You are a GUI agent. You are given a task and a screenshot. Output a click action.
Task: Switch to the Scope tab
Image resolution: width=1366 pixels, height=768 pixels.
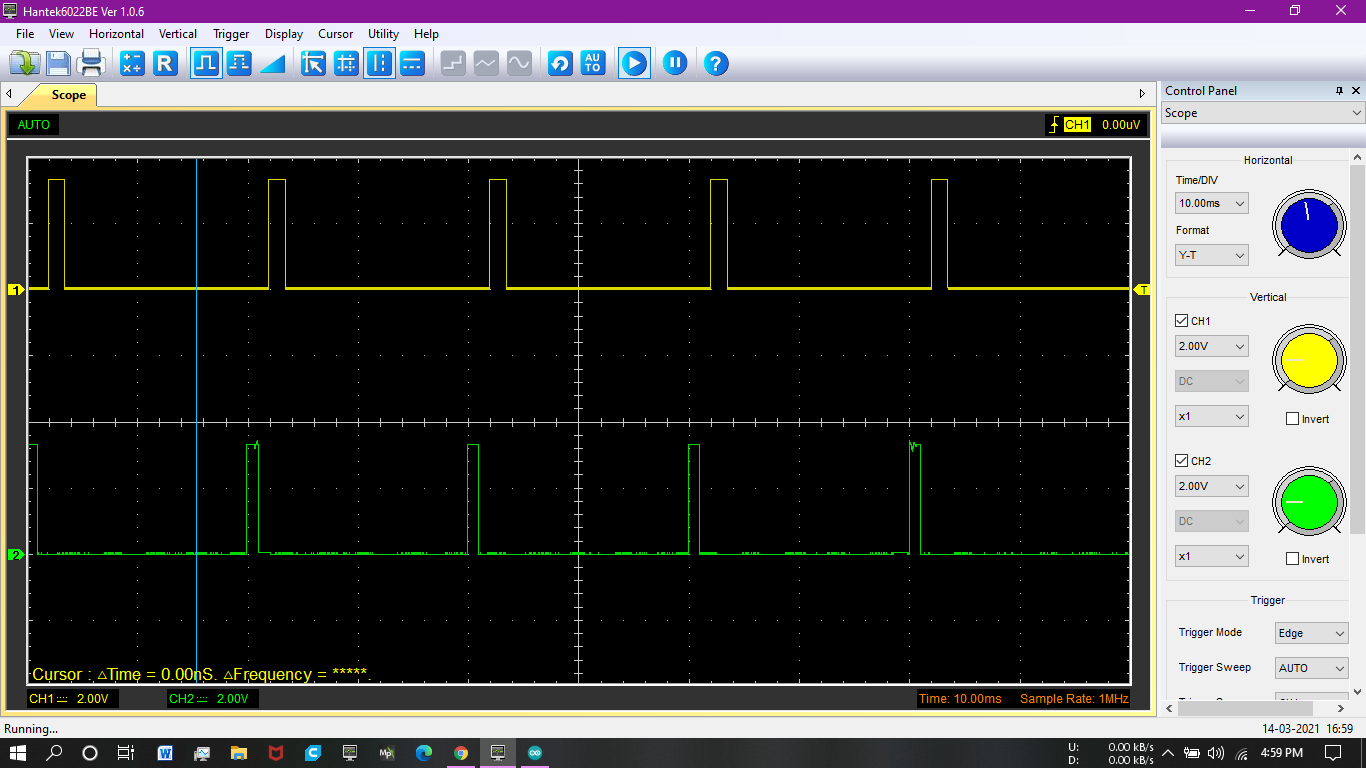tap(68, 95)
